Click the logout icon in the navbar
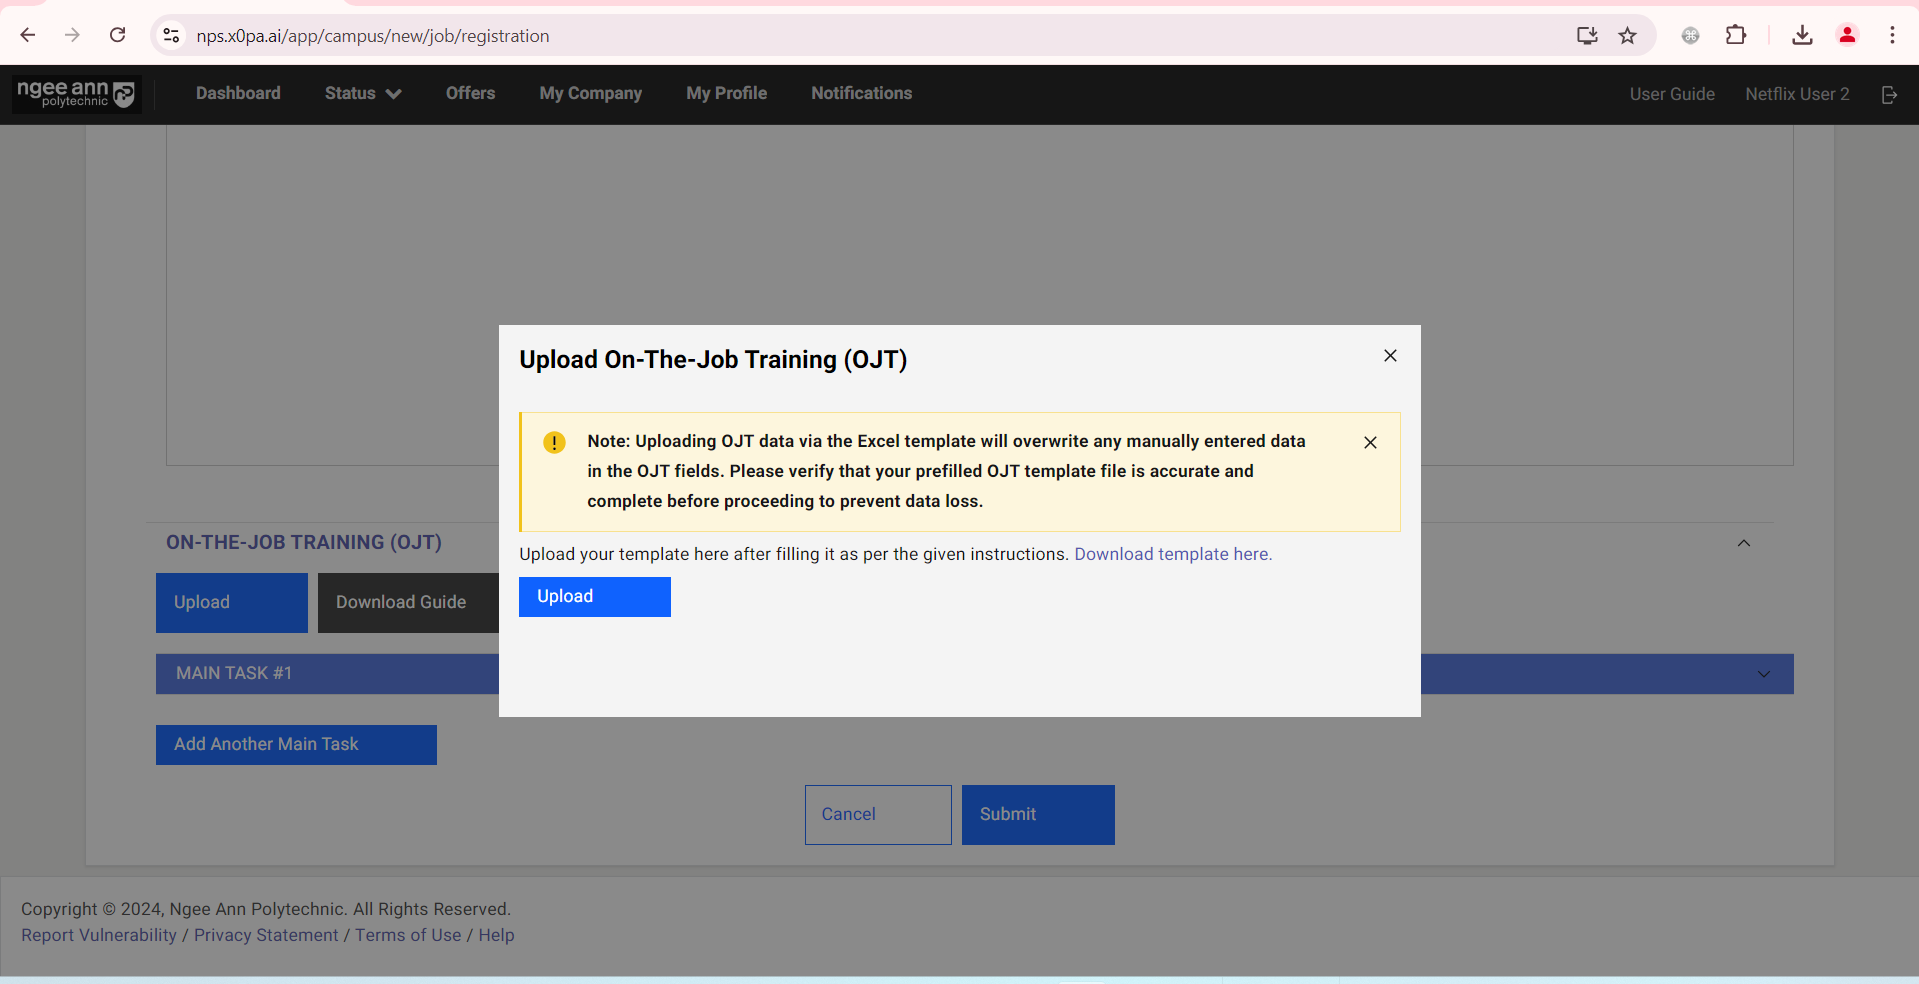Screen dimensions: 1919x984 [1889, 94]
